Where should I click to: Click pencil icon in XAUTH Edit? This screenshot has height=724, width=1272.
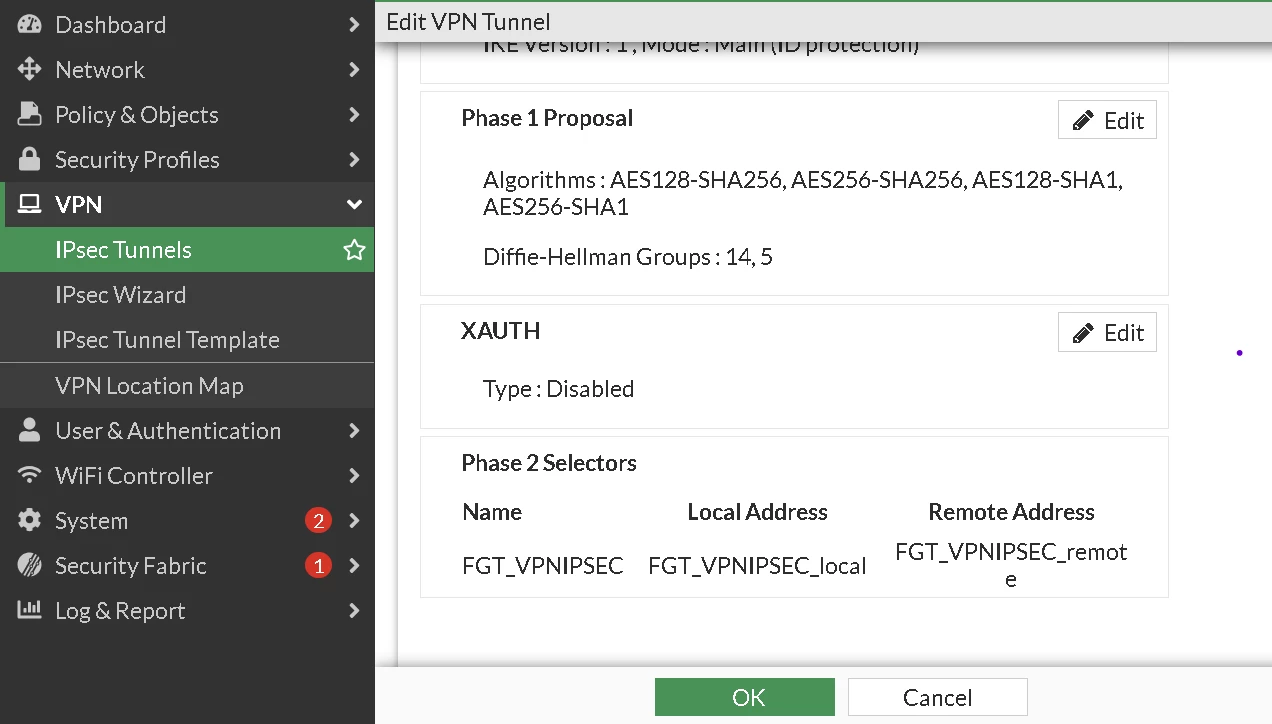click(x=1083, y=333)
